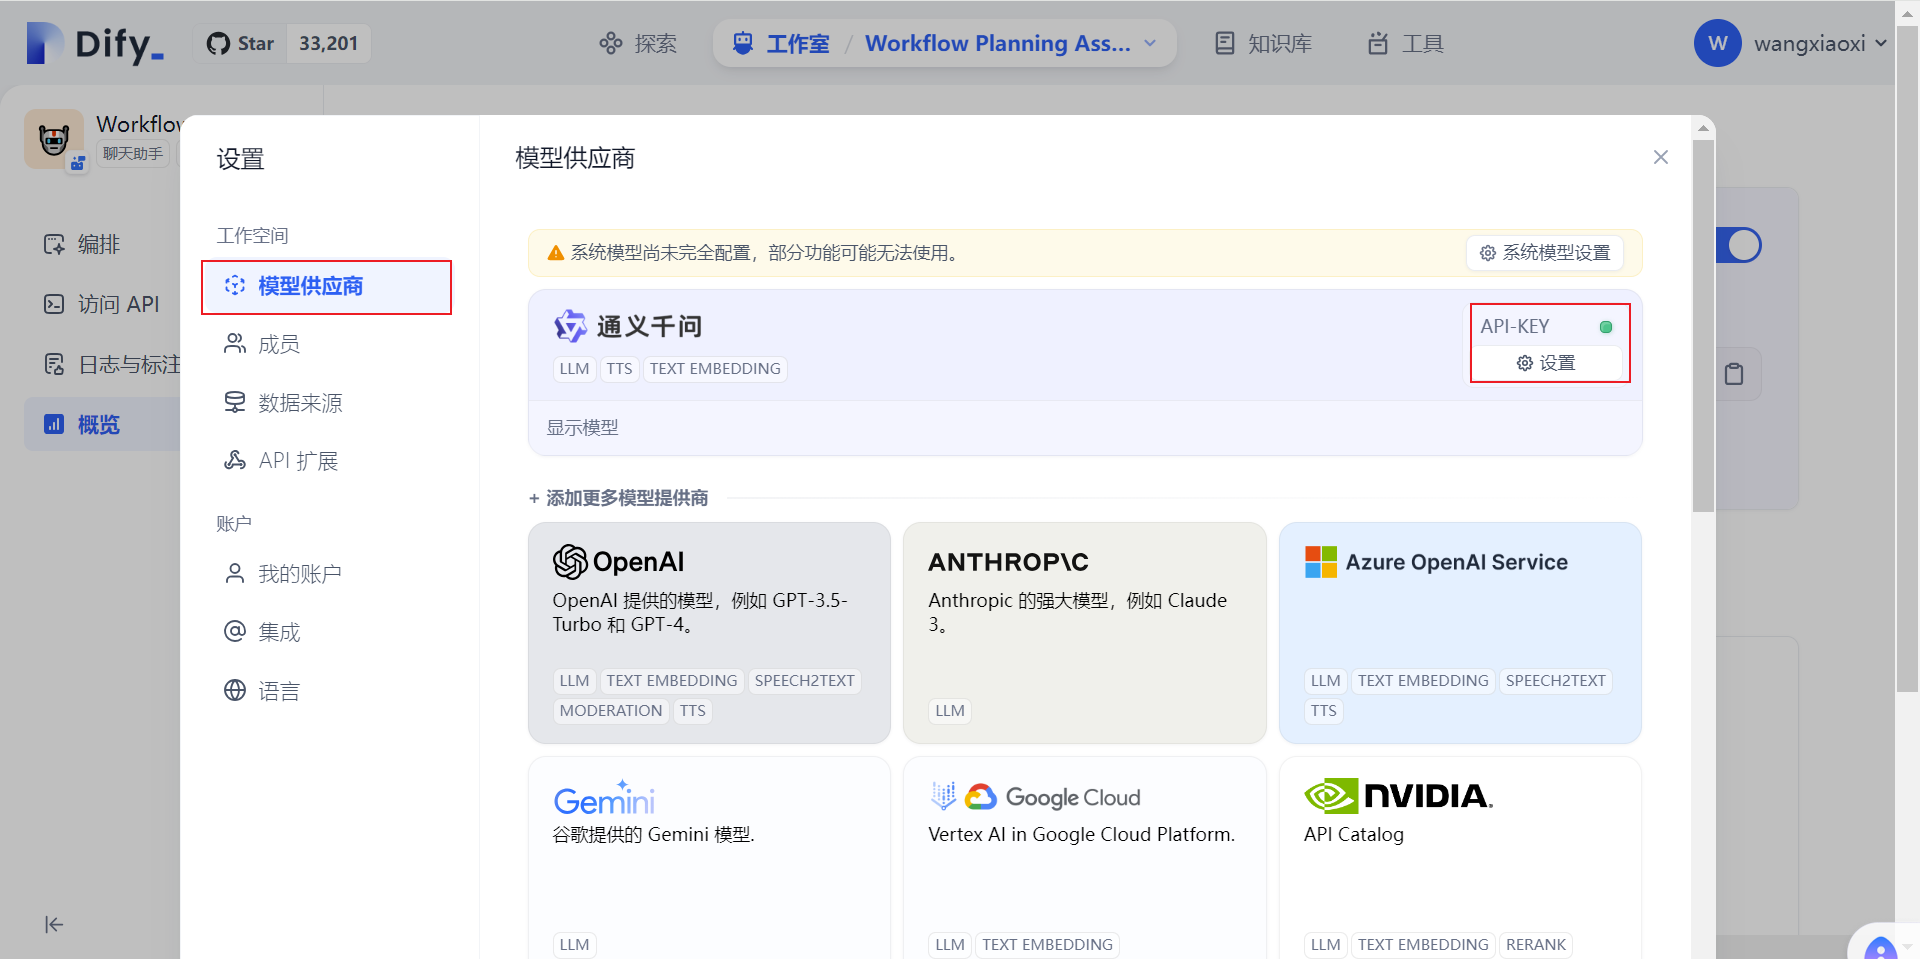The image size is (1920, 959).
Task: Click the scrollbar up arrow
Action: (x=1704, y=128)
